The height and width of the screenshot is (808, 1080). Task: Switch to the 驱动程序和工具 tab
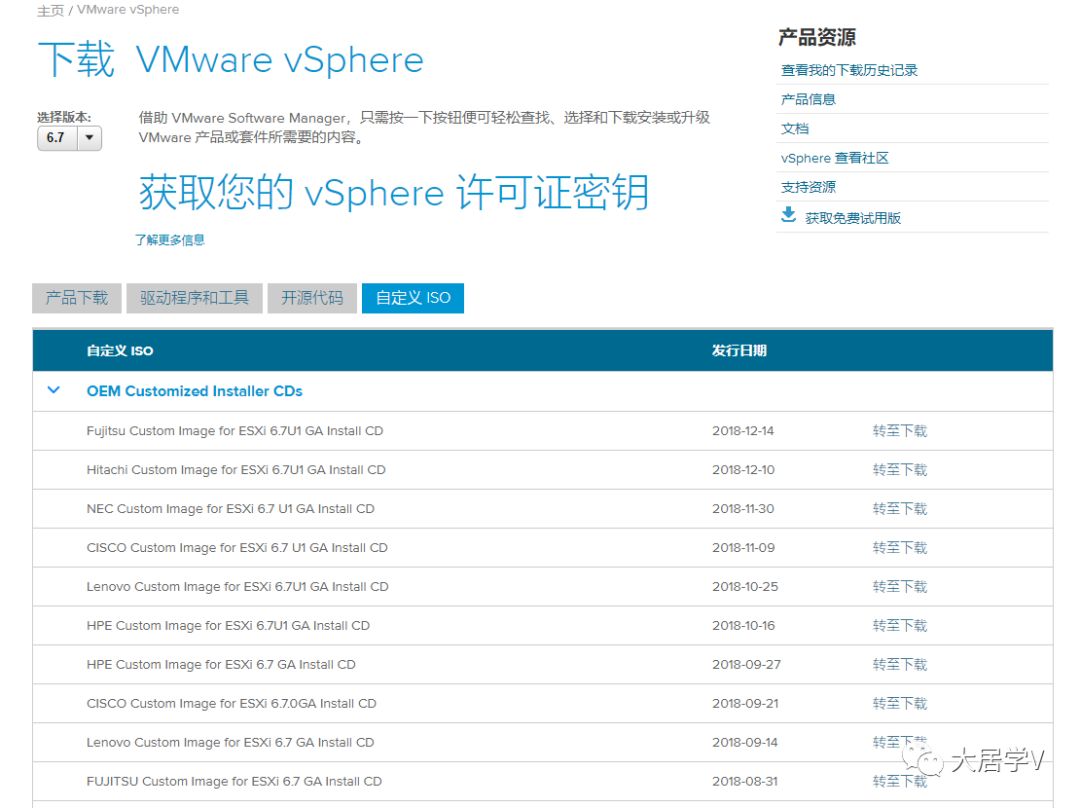click(194, 298)
